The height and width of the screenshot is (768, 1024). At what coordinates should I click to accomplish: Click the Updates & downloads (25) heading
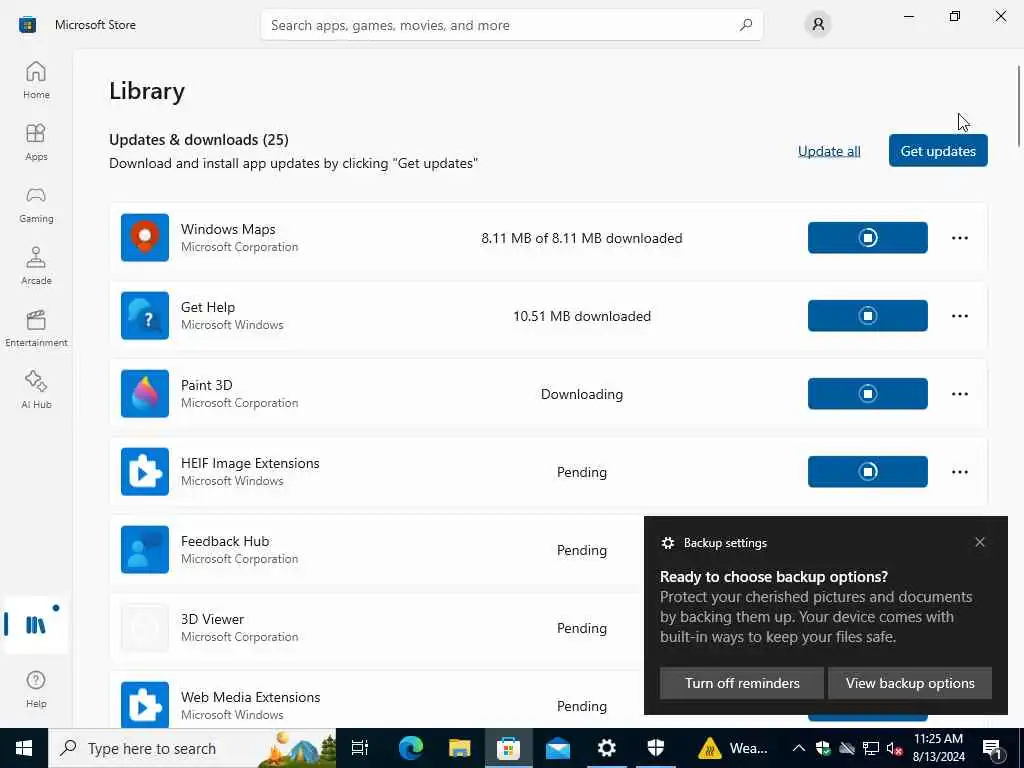click(x=199, y=140)
